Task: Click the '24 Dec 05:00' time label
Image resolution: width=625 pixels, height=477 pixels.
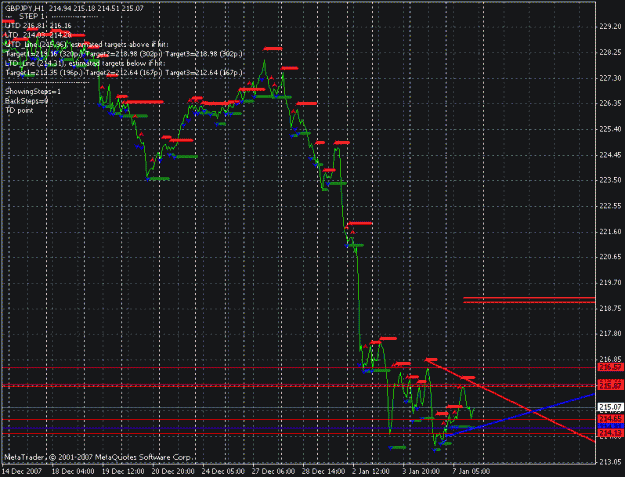Action: [x=223, y=471]
